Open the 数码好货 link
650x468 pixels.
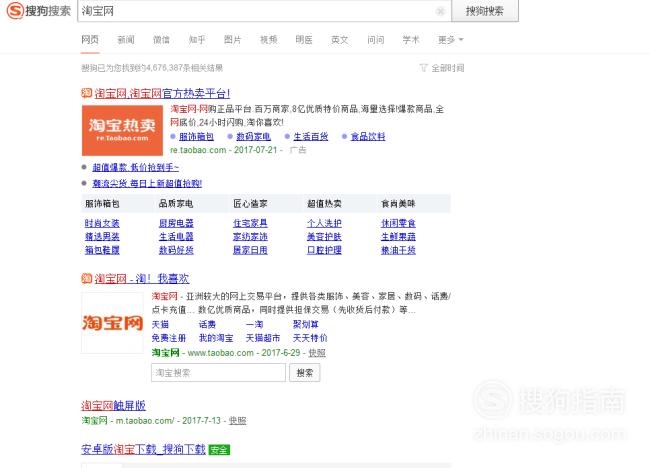[x=176, y=250]
